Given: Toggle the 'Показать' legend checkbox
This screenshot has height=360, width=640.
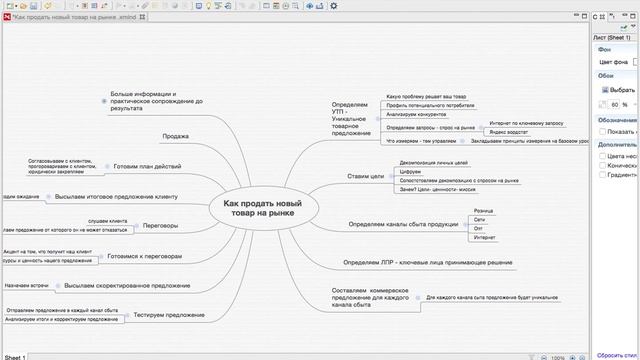Looking at the screenshot, I should [602, 131].
